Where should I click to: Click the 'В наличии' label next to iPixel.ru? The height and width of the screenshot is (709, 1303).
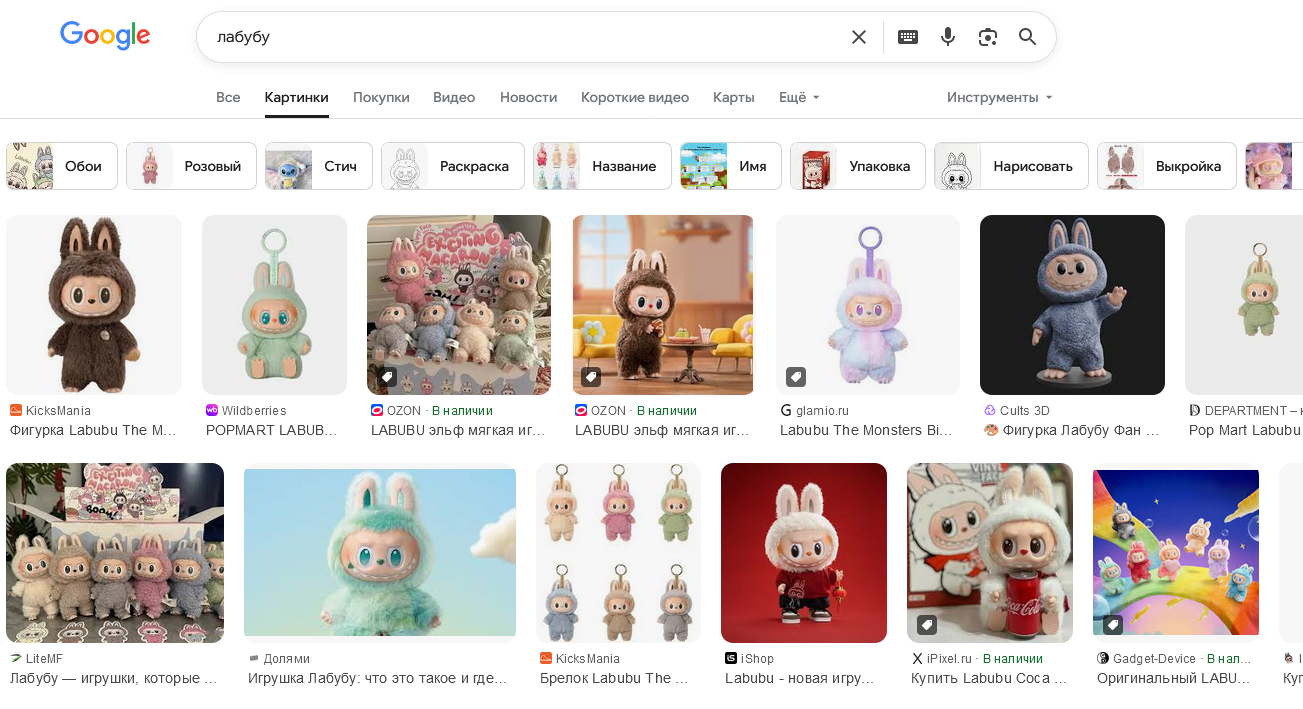pyautogui.click(x=1013, y=659)
